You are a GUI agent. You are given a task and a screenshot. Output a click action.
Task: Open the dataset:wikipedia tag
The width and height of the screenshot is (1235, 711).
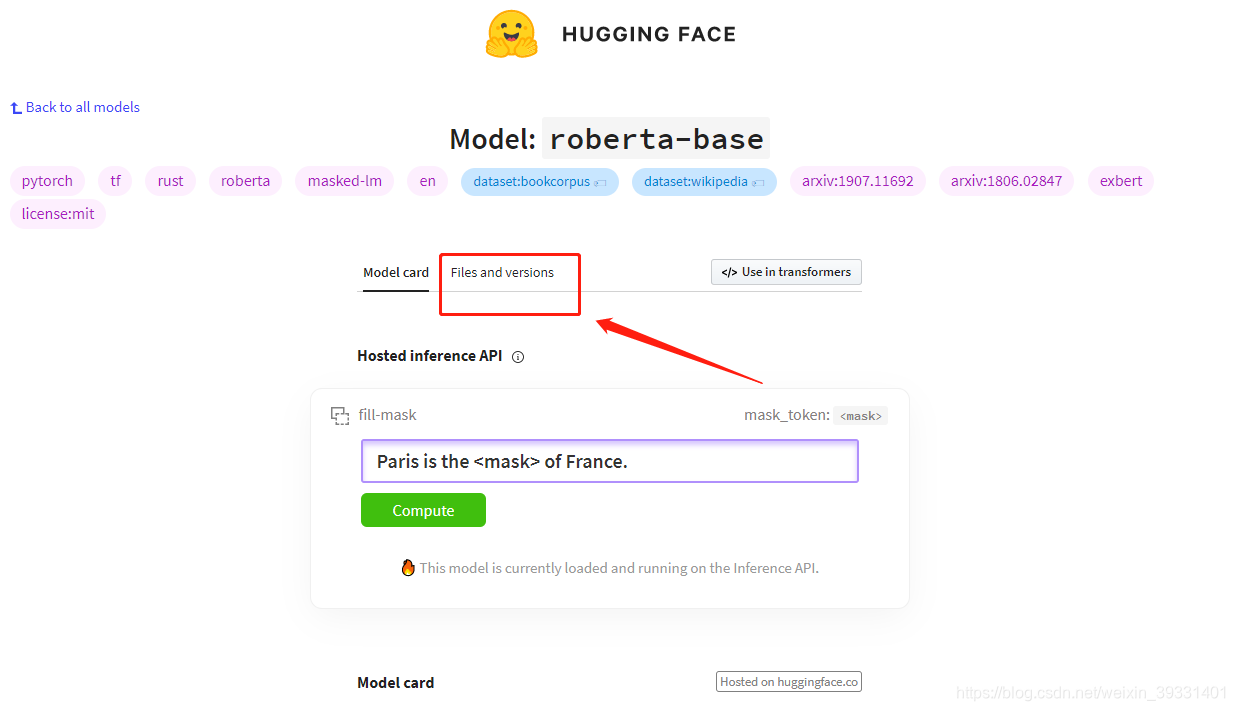[704, 182]
